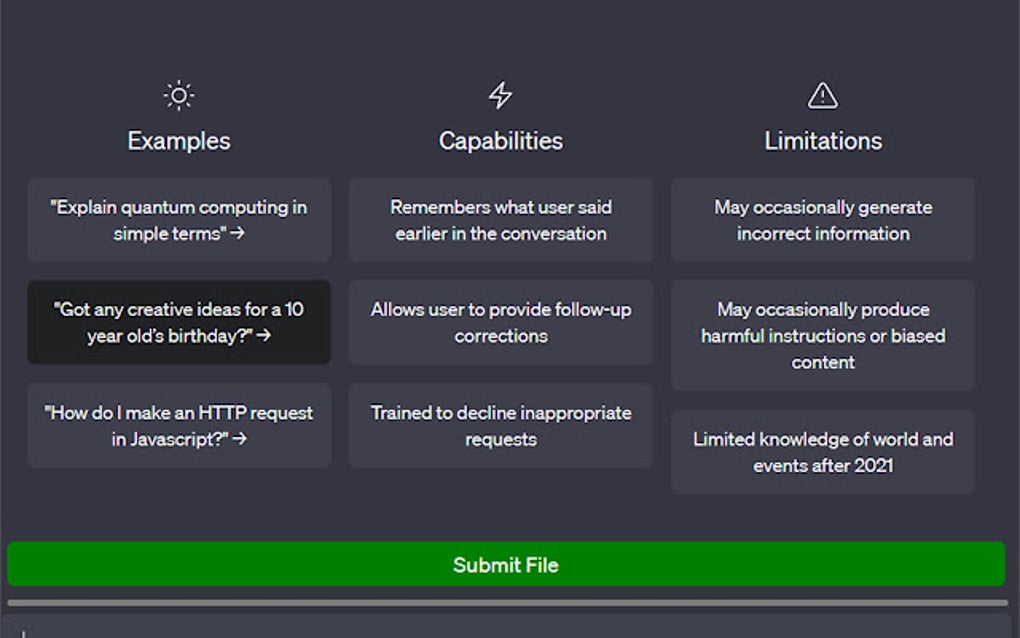Click 'Limited knowledge of world' limitation card
The width and height of the screenshot is (1020, 638).
pyautogui.click(x=823, y=451)
